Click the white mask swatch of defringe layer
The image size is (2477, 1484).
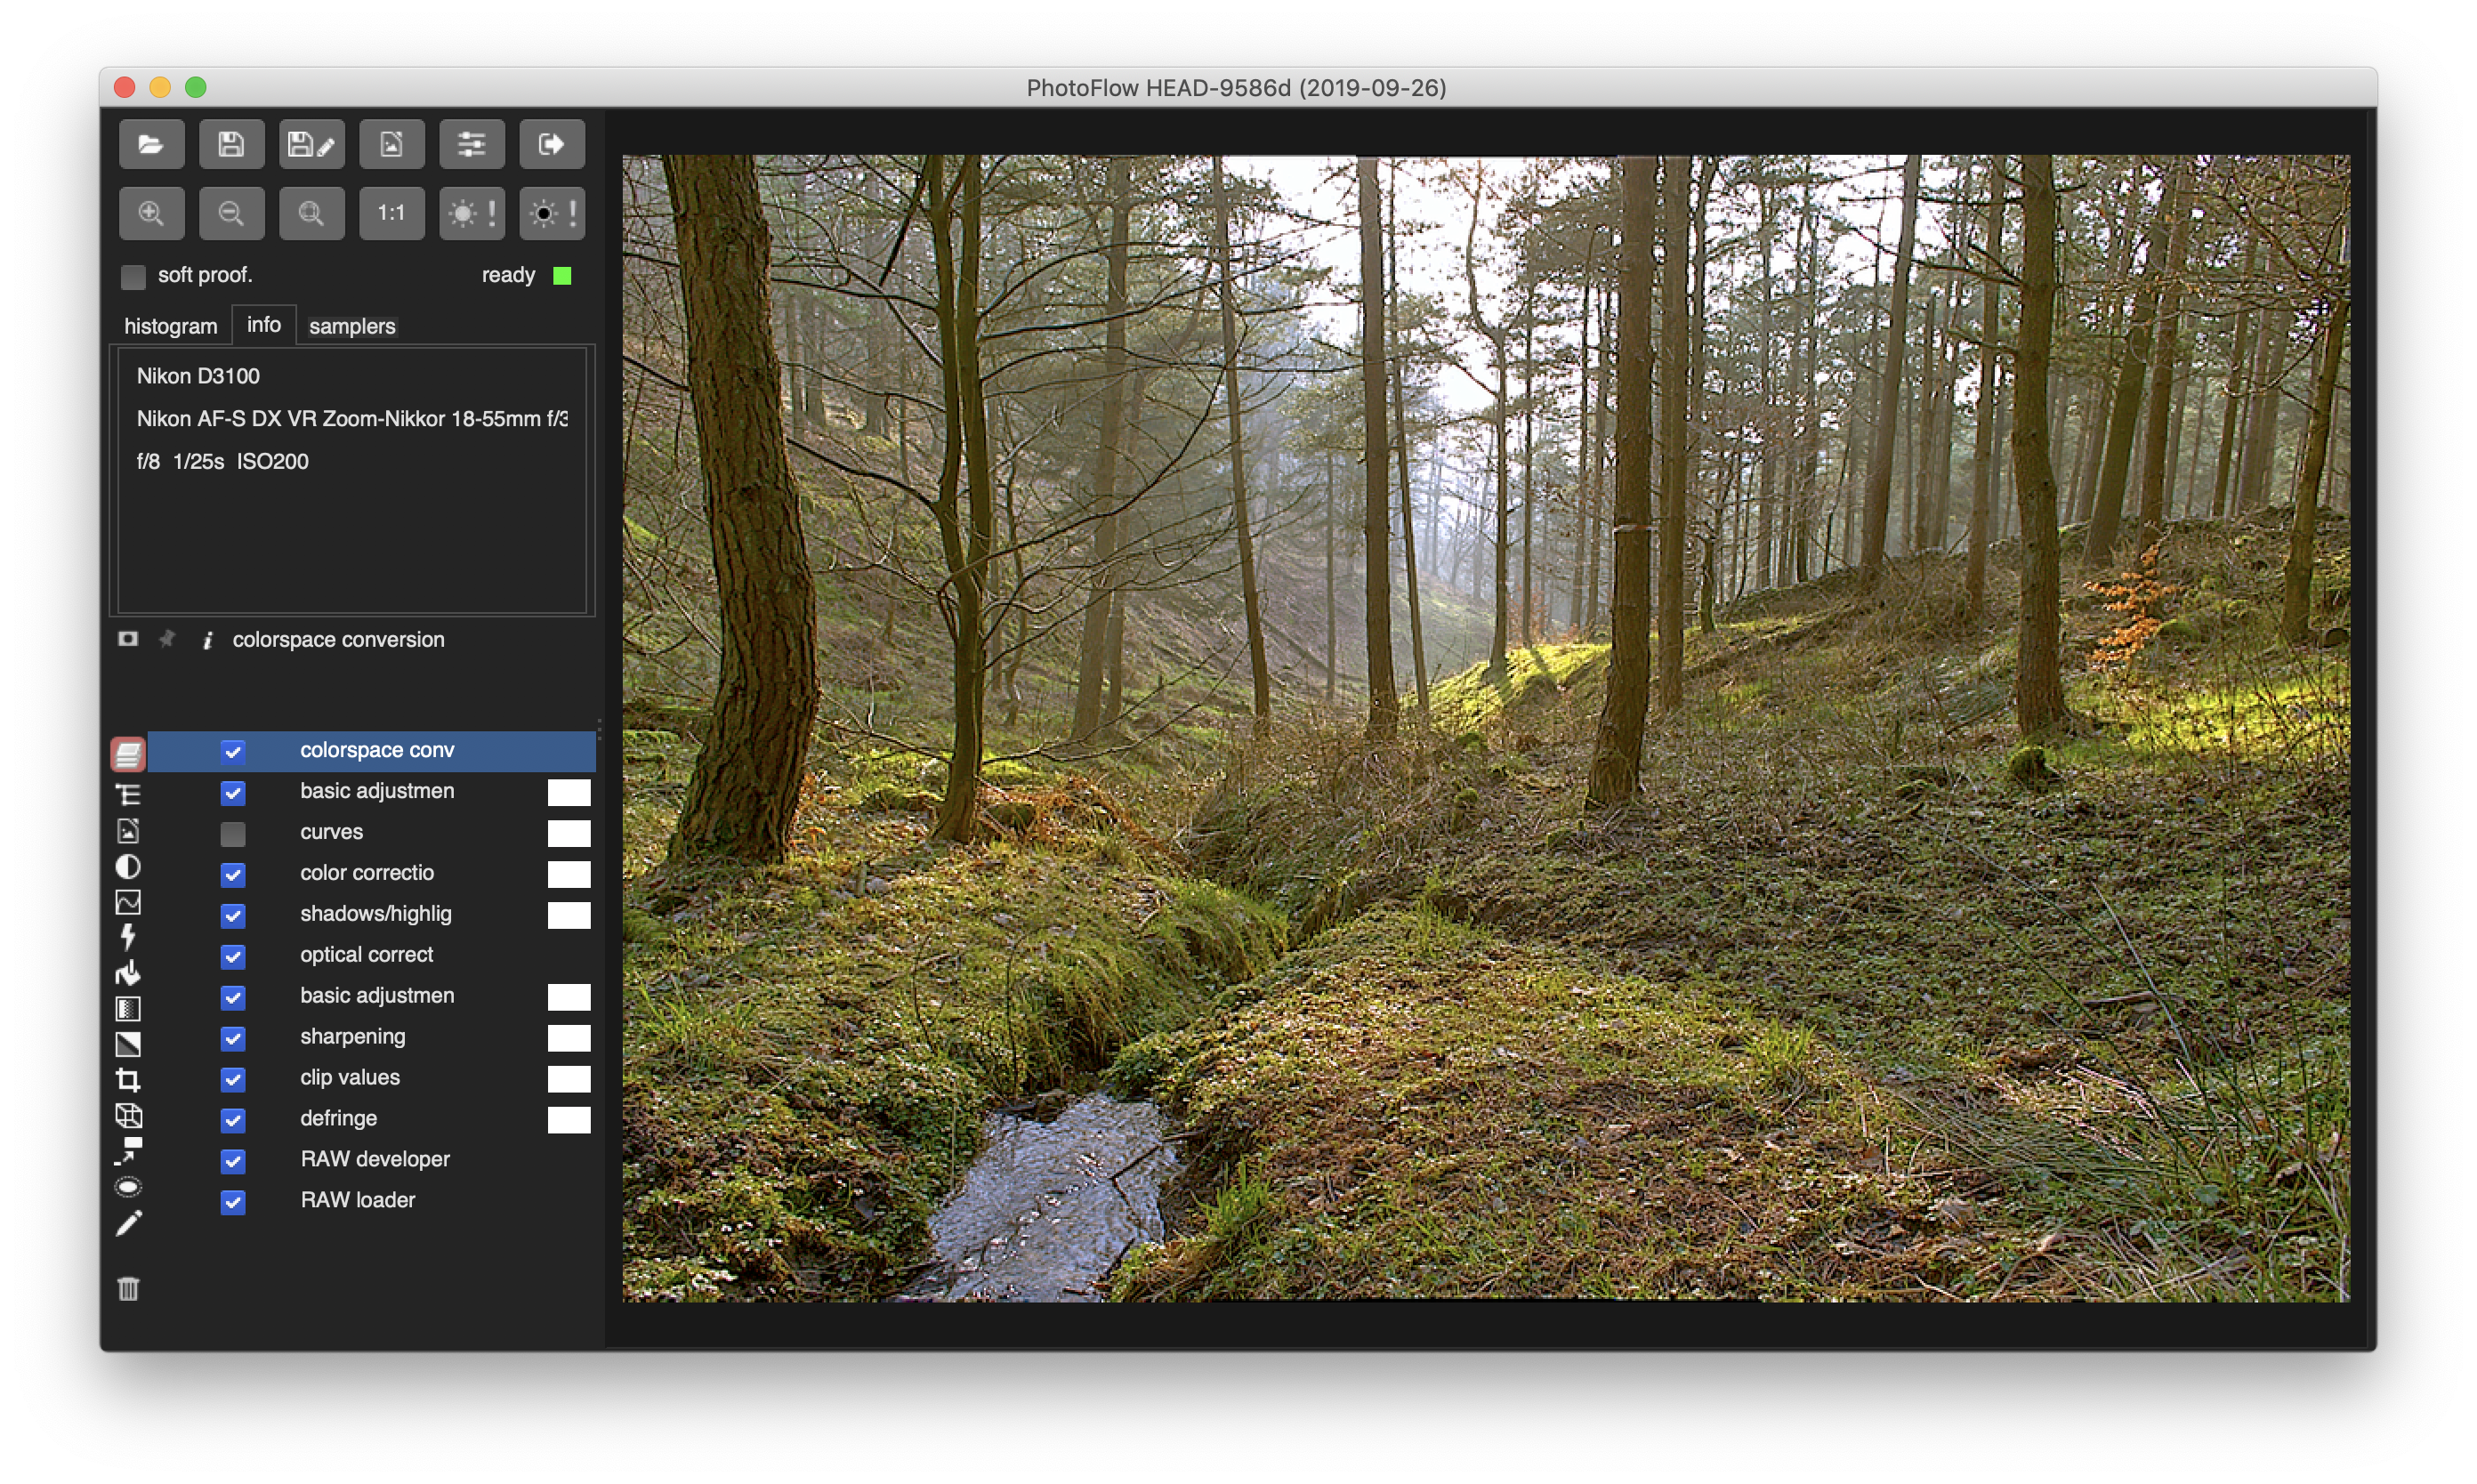[568, 1119]
